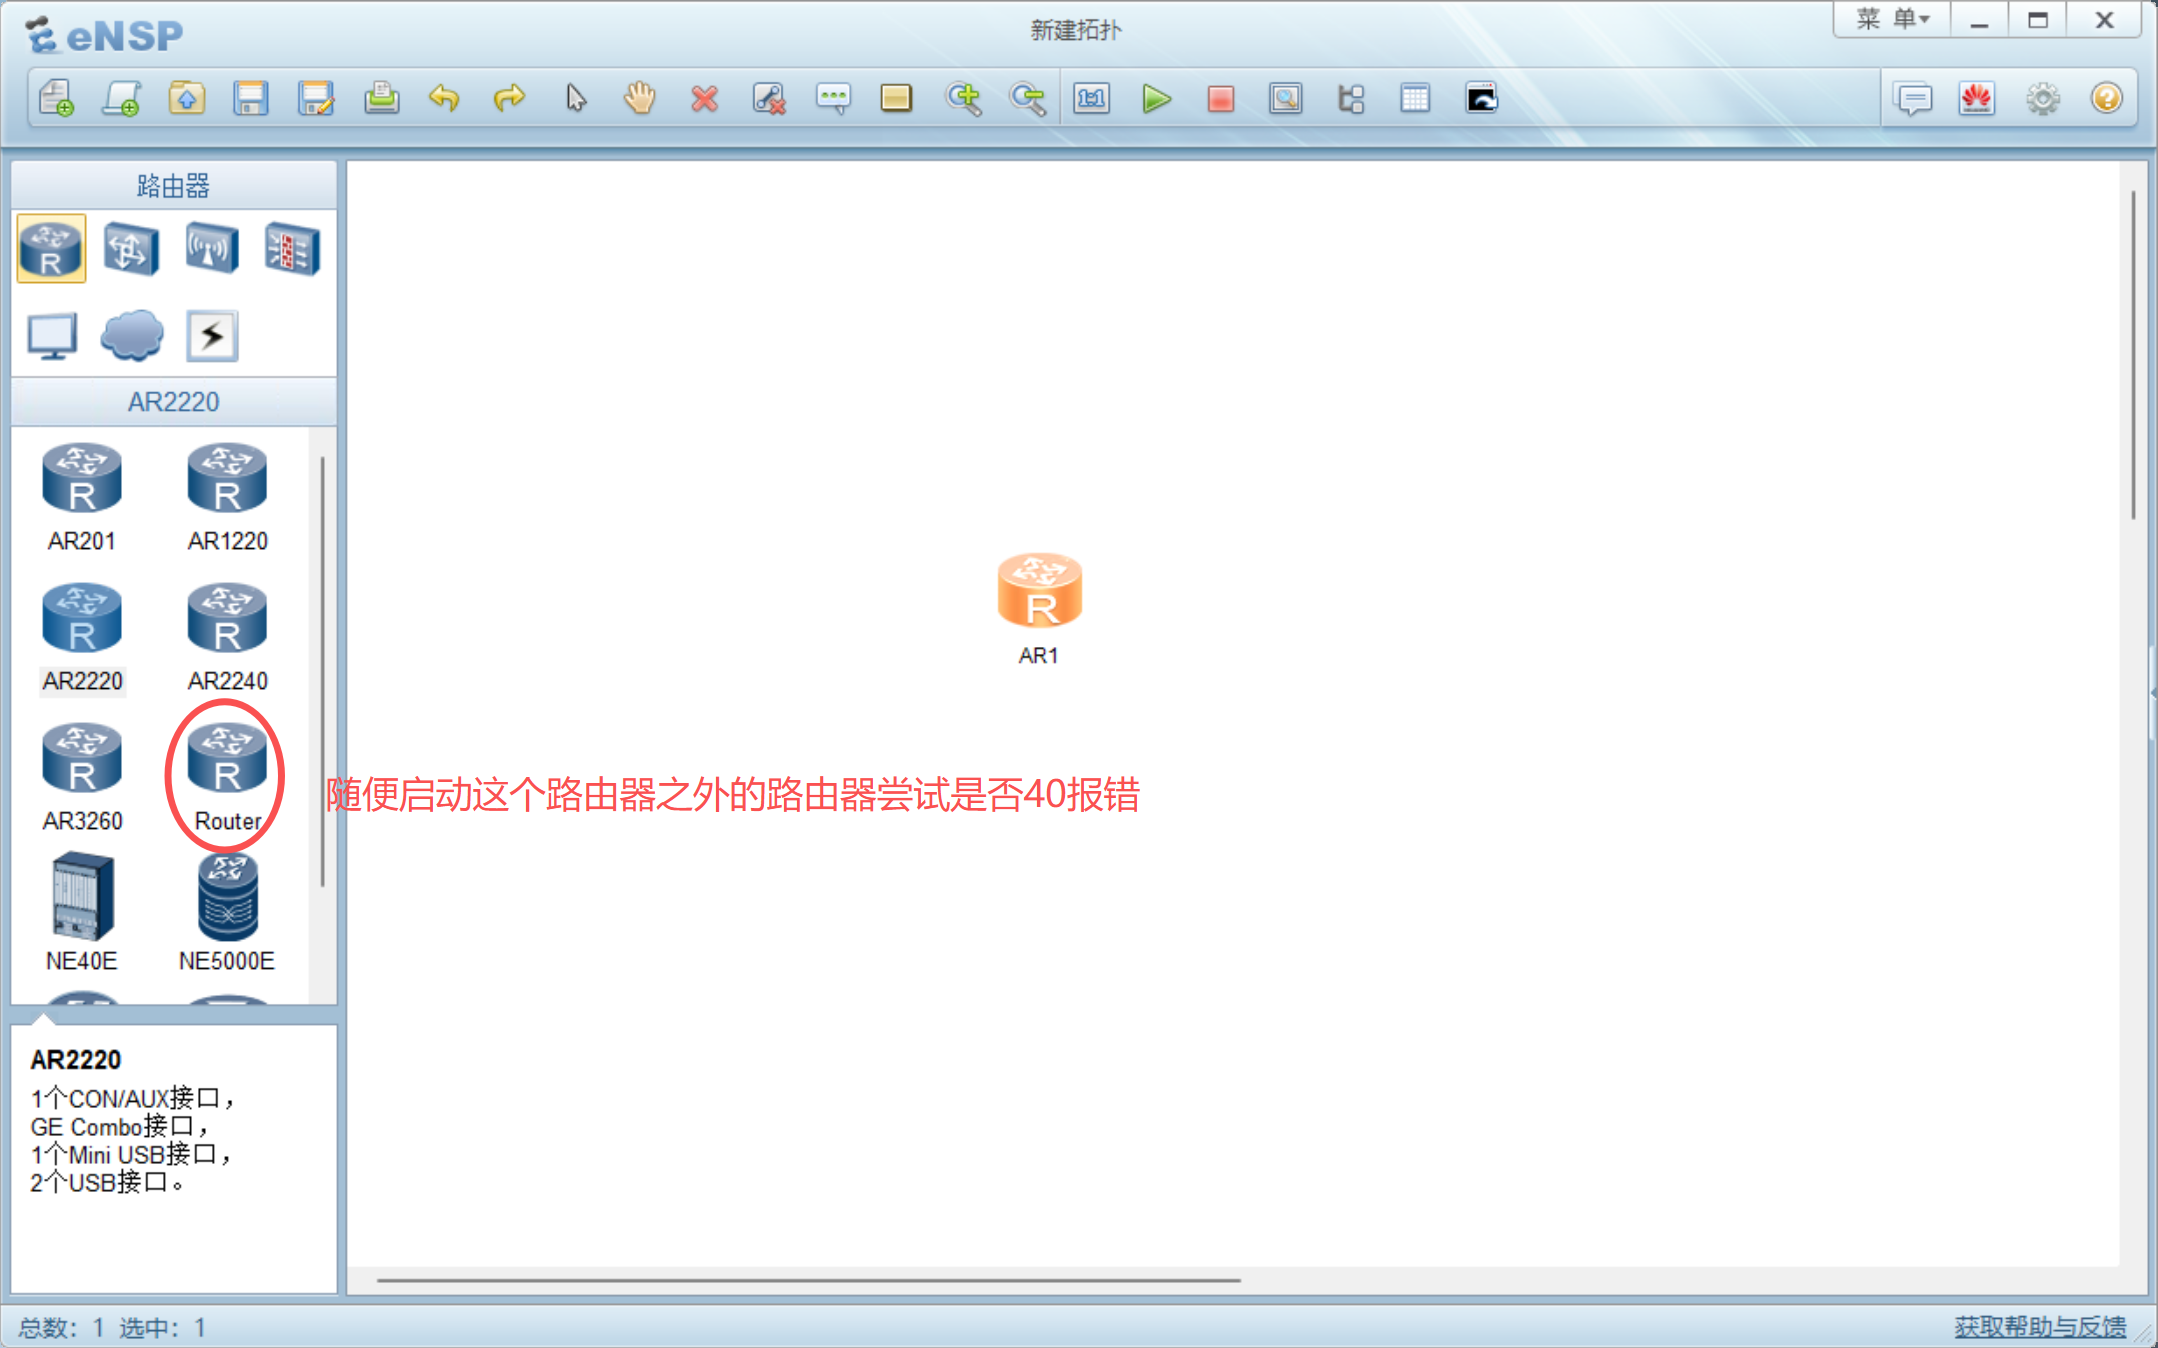Click the delete all connections icon
Screen dimensions: 2158x1348
point(769,98)
